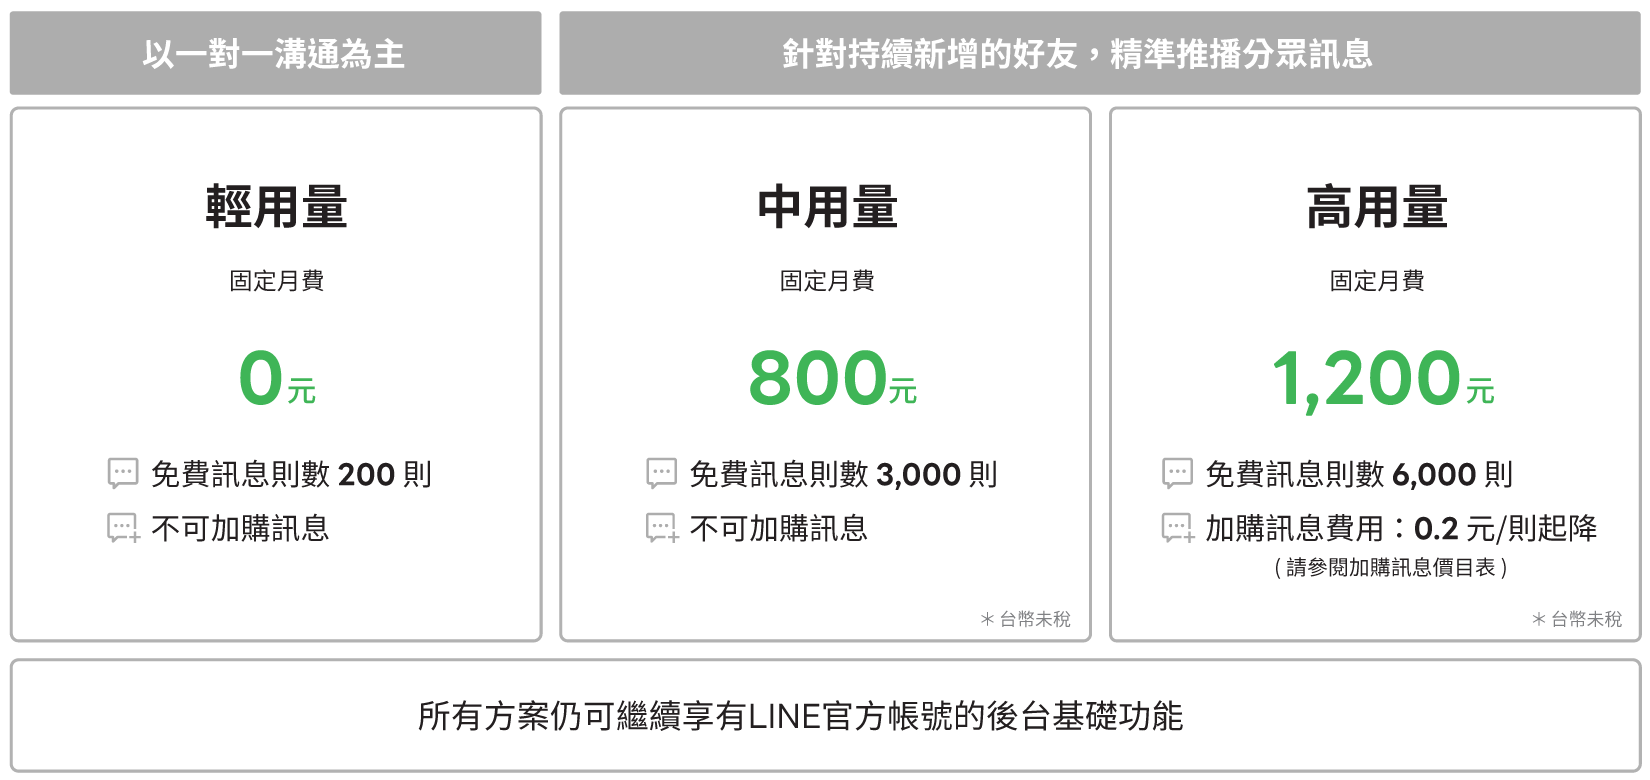Click the green 0元 price
The height and width of the screenshot is (780, 1650).
277,378
